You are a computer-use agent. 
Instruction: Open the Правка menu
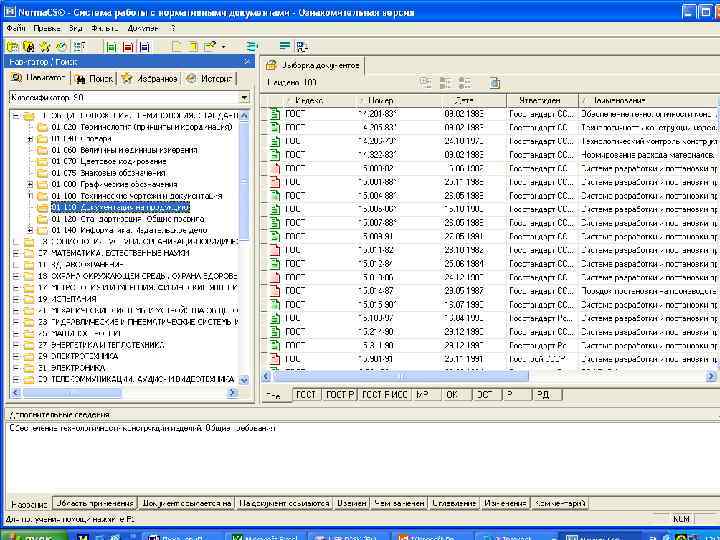[x=47, y=28]
